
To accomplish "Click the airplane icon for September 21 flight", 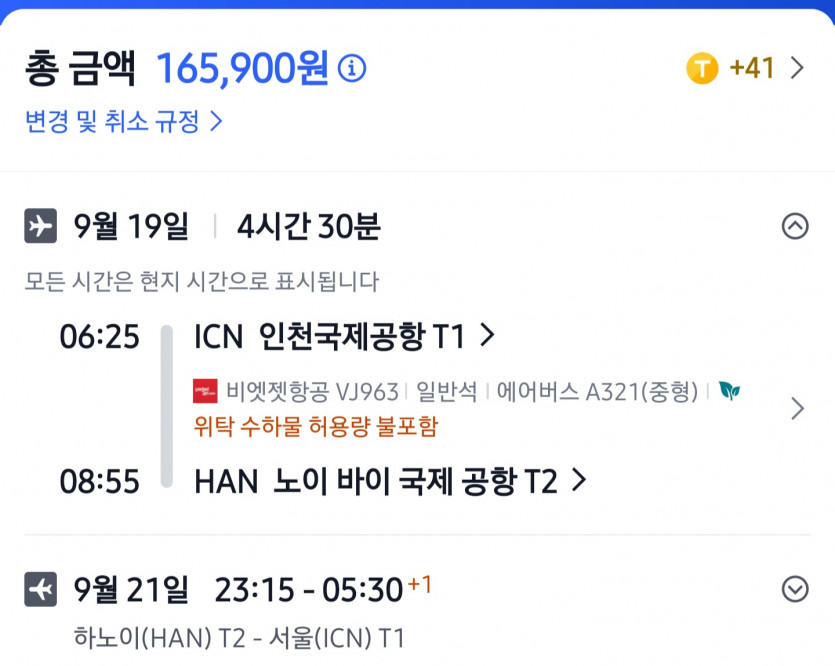I will tap(41, 589).
